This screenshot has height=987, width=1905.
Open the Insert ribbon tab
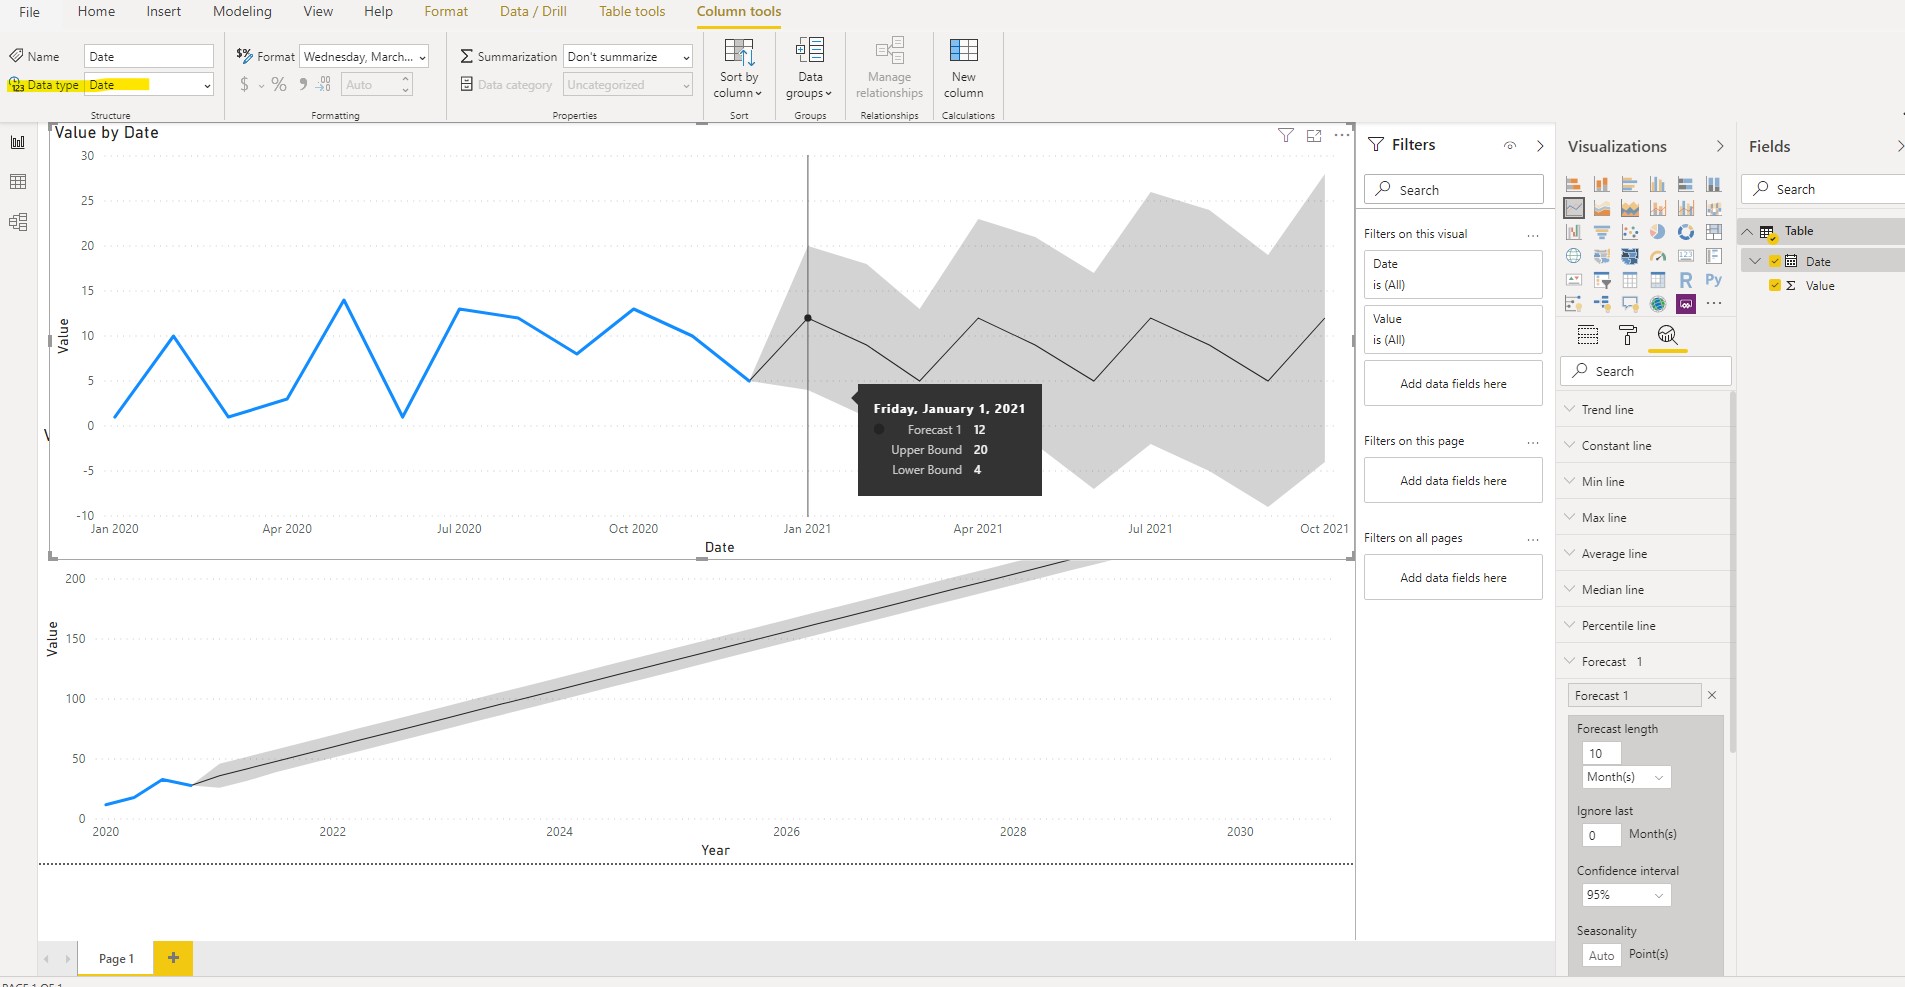tap(164, 12)
